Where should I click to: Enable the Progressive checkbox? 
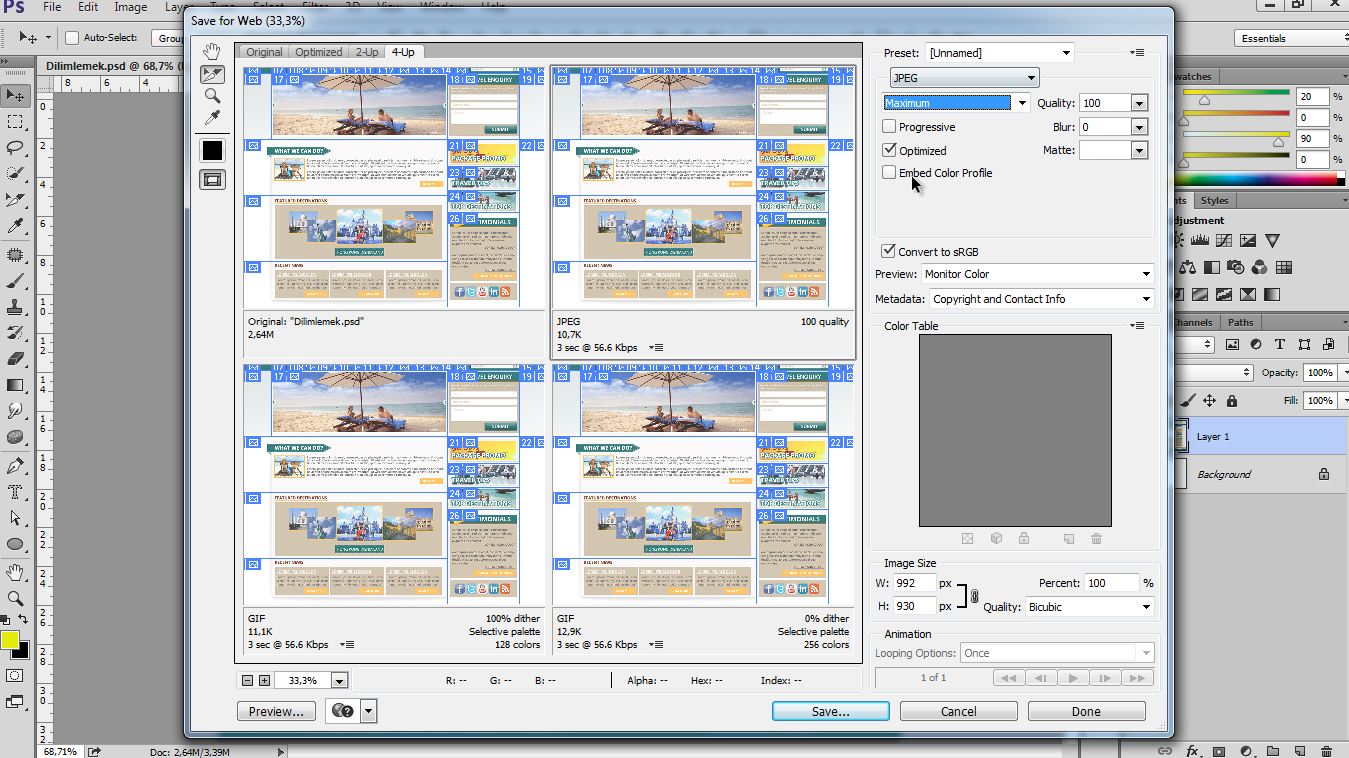pos(889,127)
